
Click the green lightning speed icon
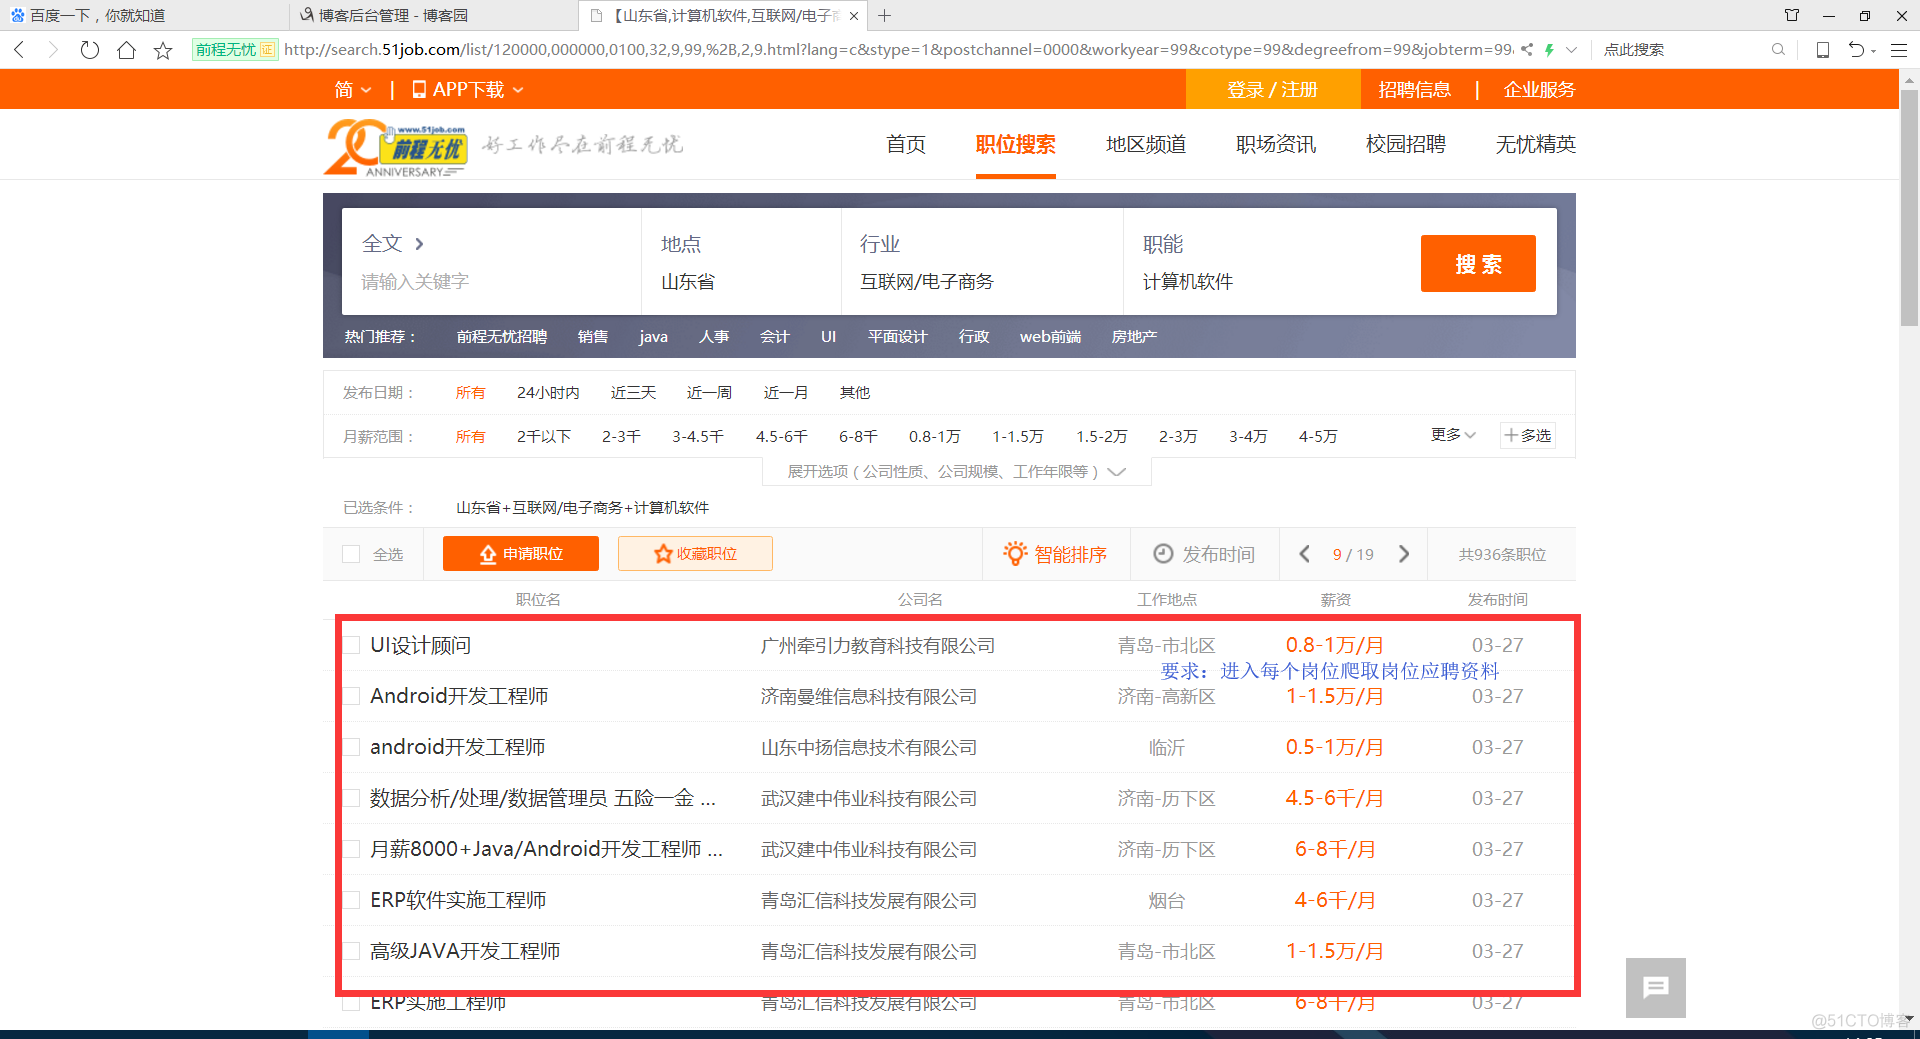point(1549,49)
